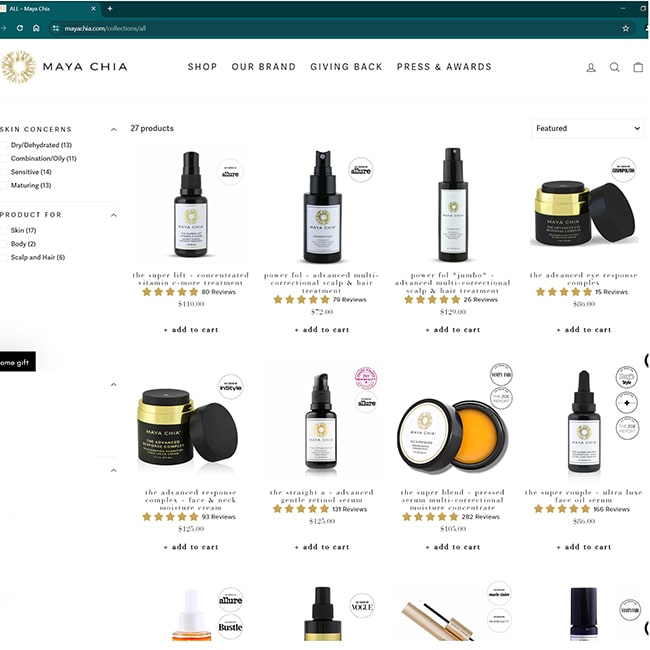Open the site search magnifier icon
650x650 pixels.
614,67
